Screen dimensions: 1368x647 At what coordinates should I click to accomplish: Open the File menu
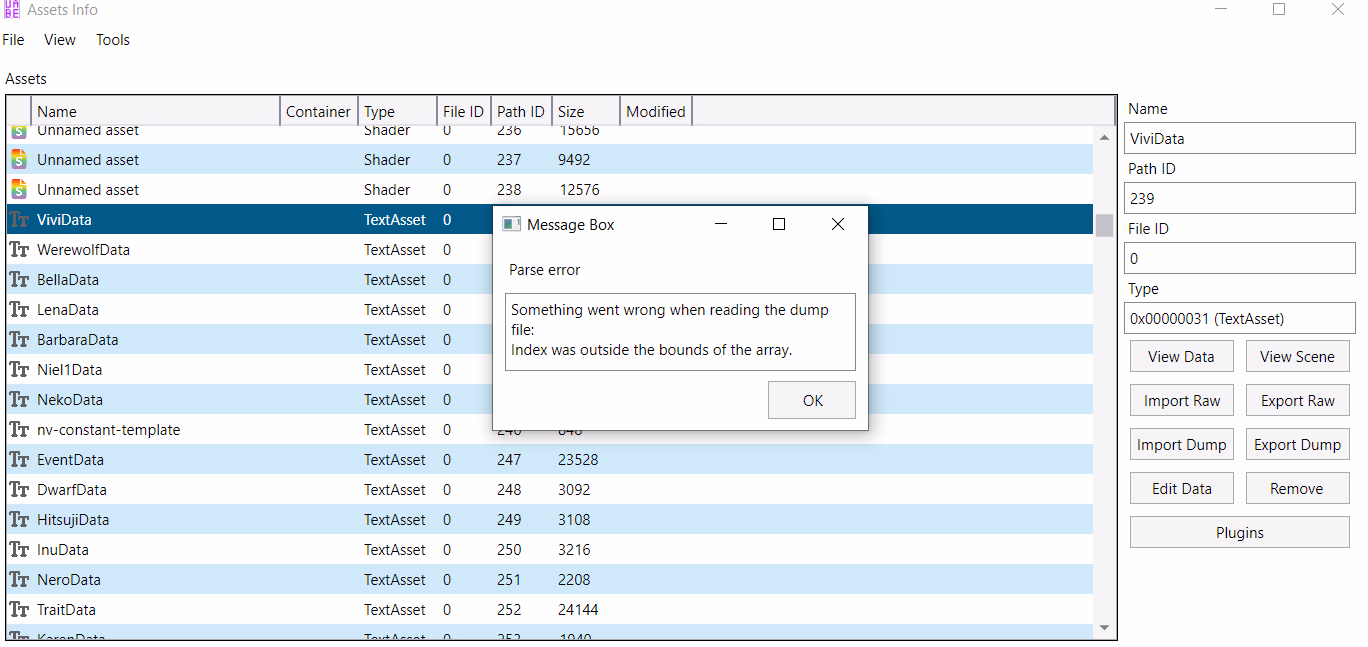coord(14,40)
